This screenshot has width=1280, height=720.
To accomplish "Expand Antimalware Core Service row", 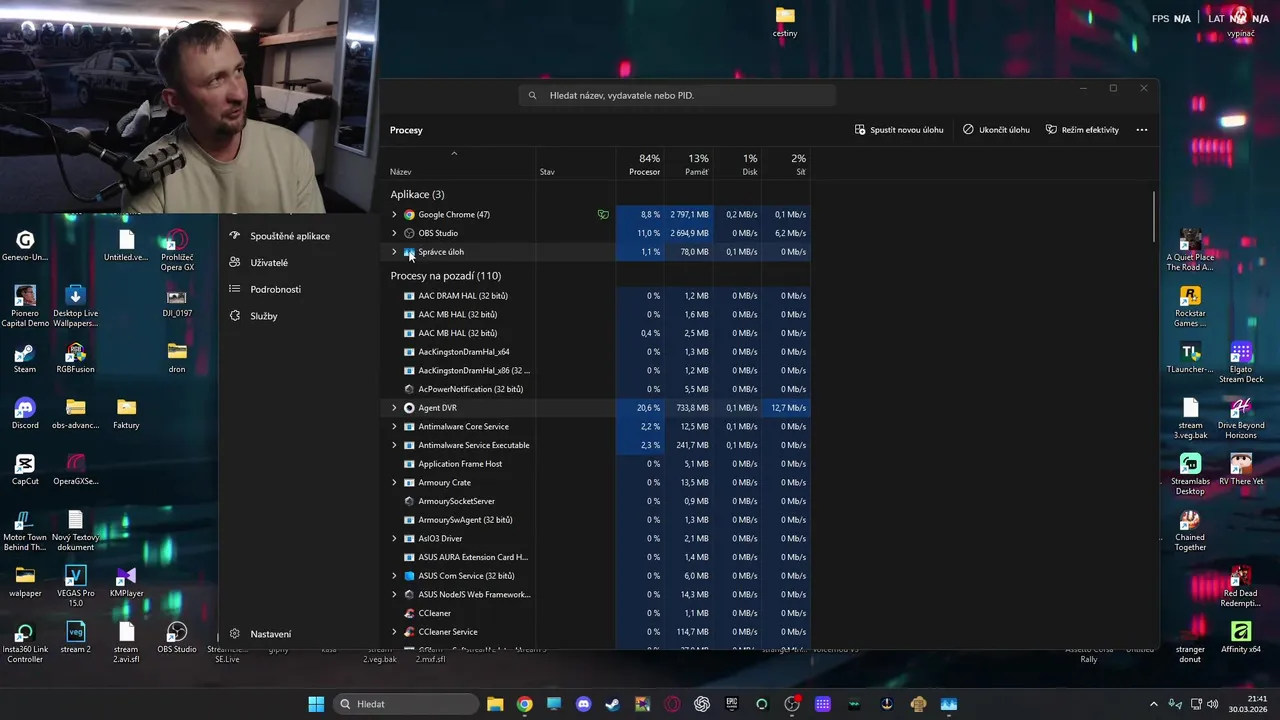I will pyautogui.click(x=394, y=427).
